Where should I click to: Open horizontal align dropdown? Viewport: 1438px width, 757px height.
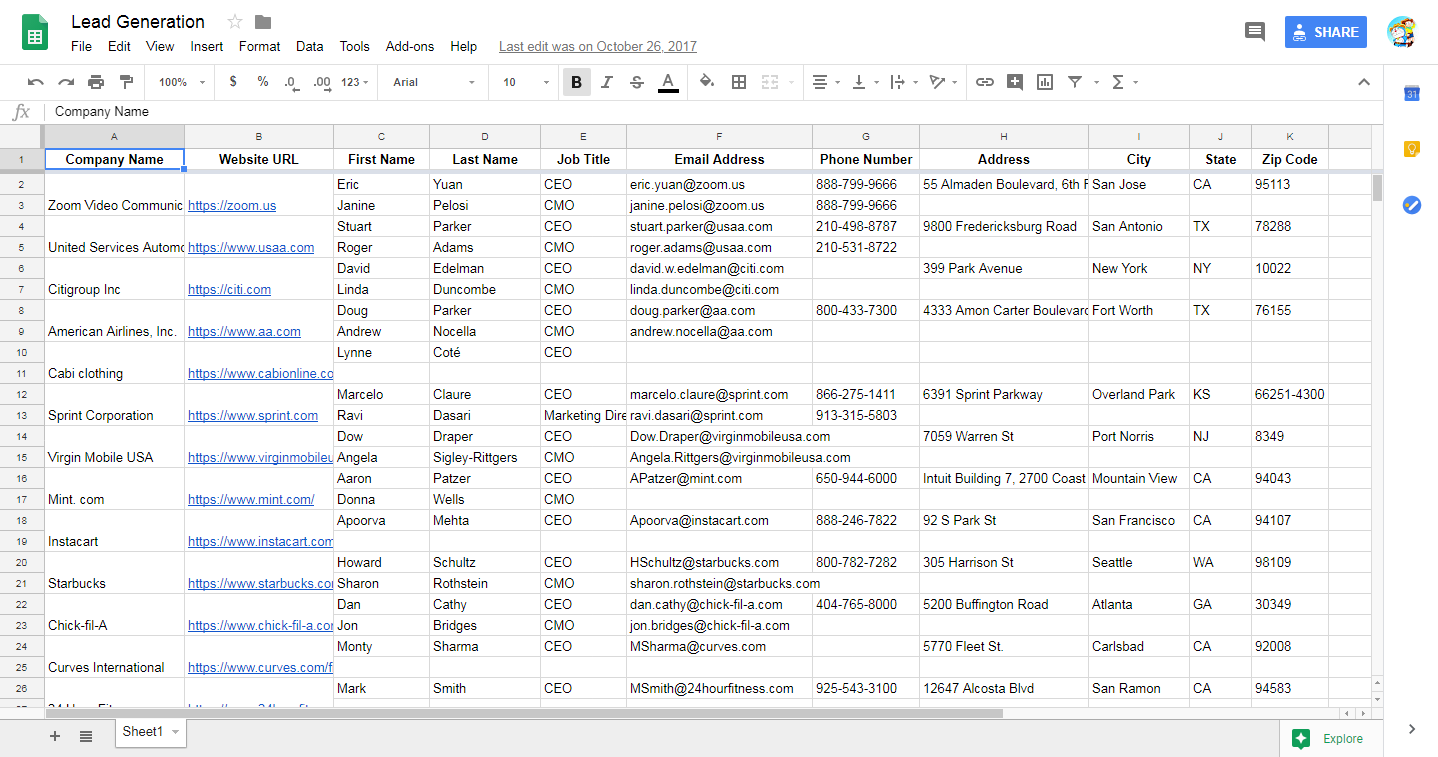tap(825, 82)
